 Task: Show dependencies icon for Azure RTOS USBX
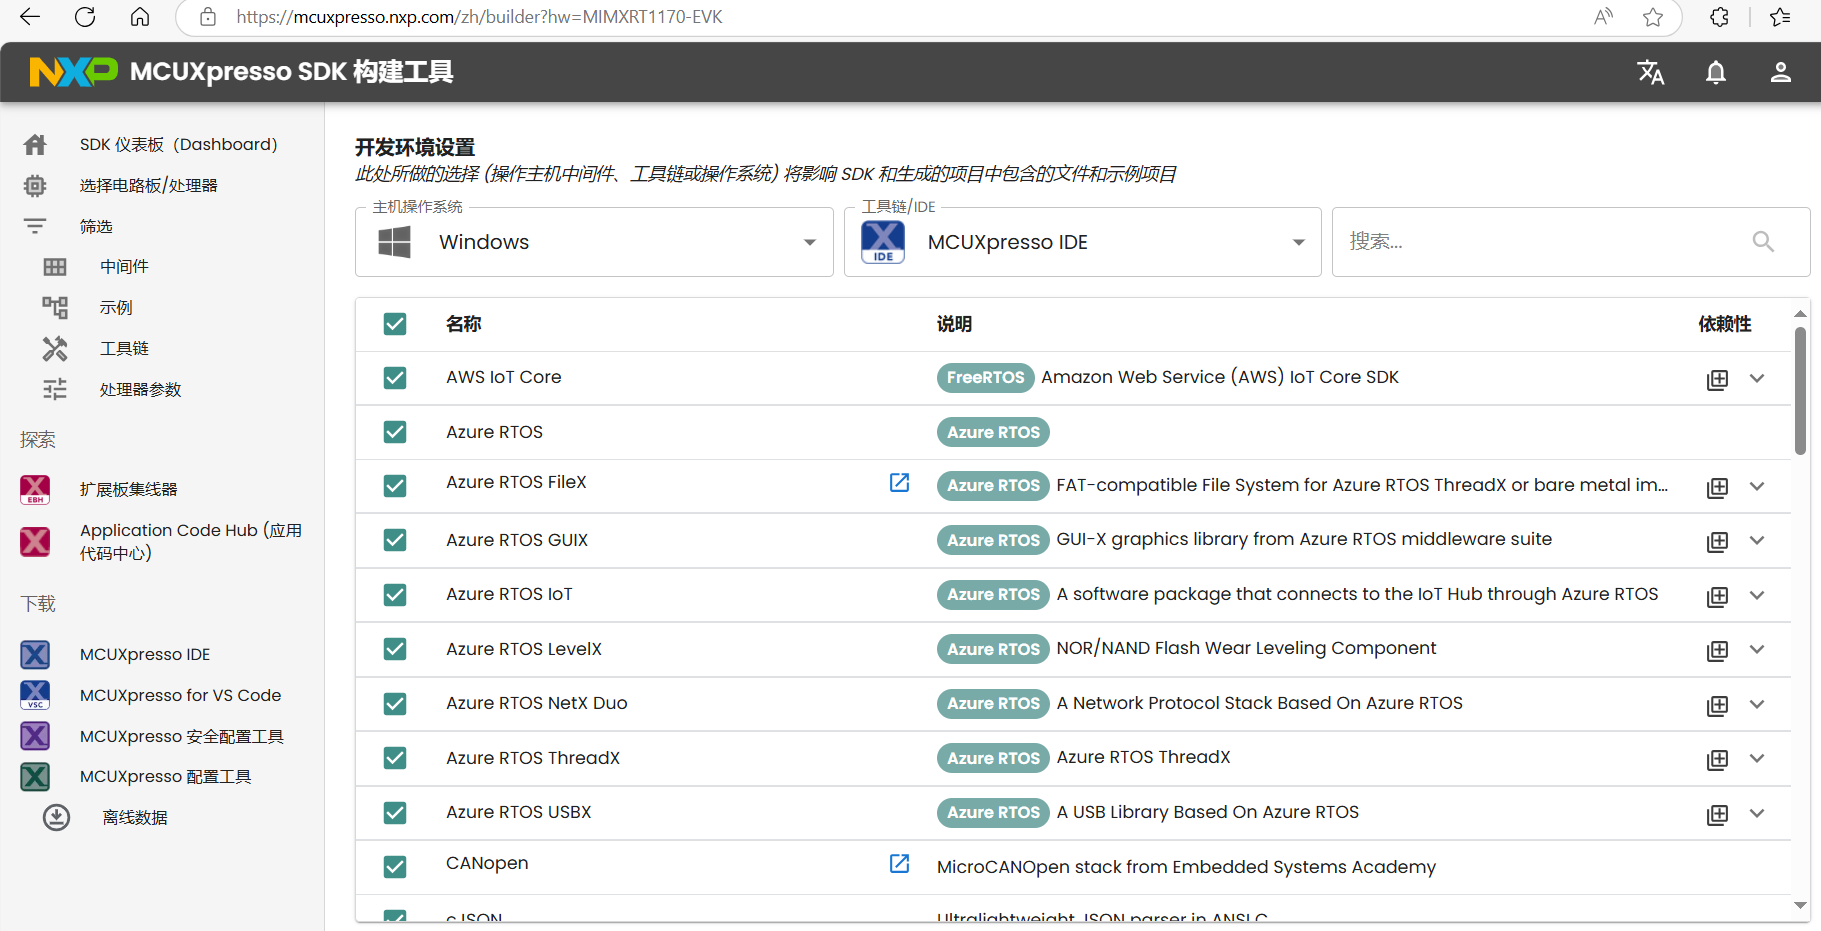[1717, 814]
